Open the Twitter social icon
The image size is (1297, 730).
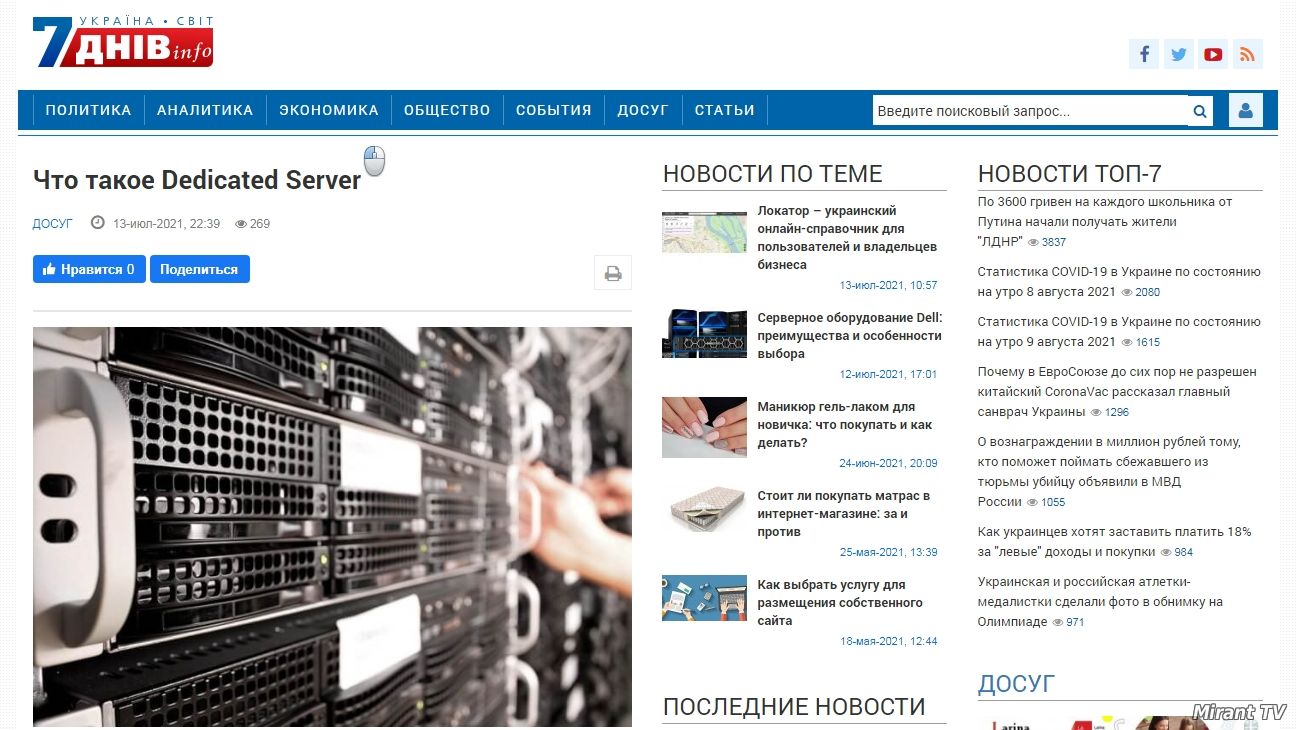pos(1179,54)
